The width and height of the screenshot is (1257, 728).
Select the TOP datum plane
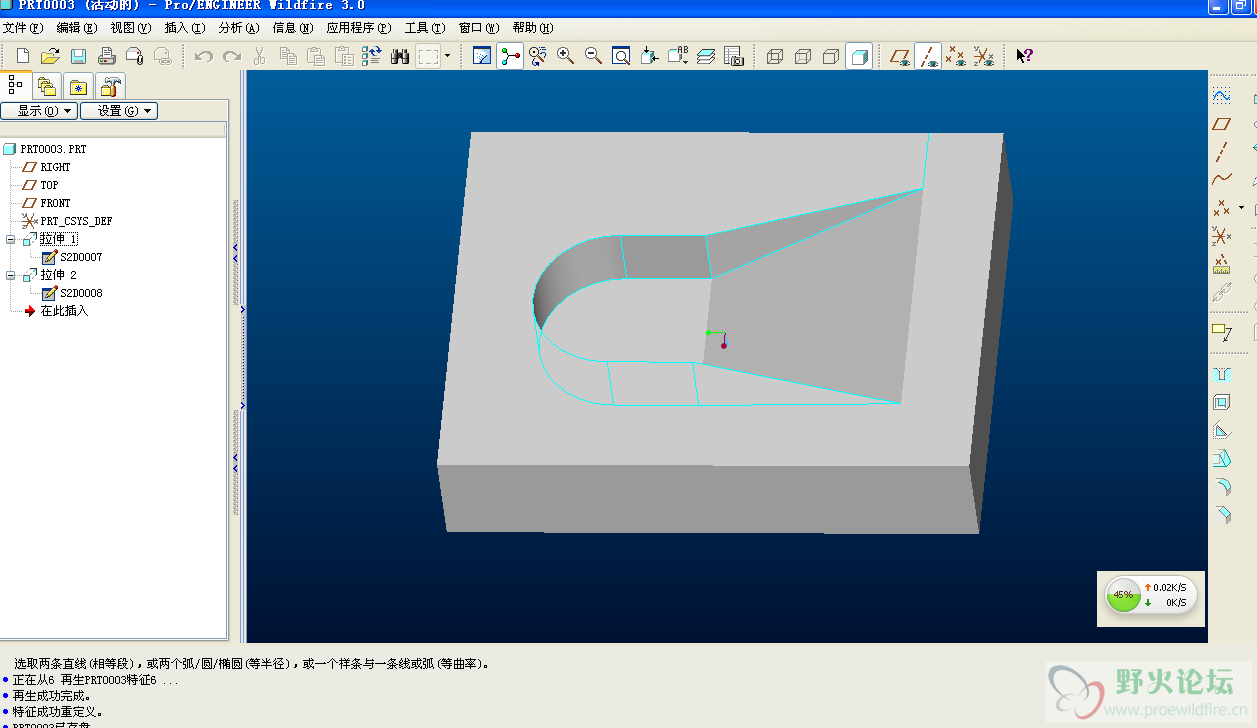pos(49,185)
